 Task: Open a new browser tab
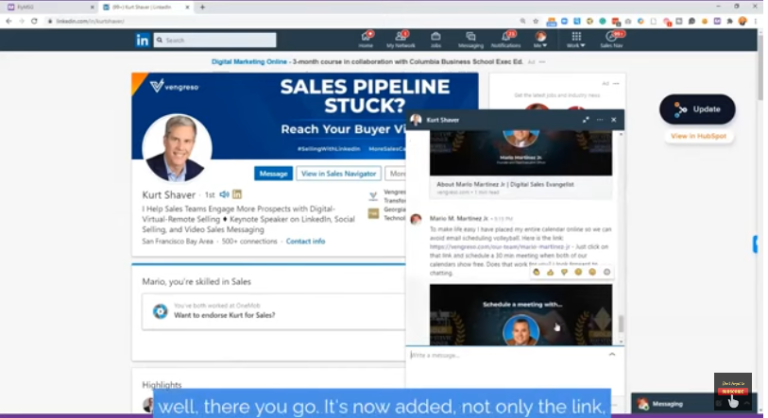pyautogui.click(x=202, y=7)
